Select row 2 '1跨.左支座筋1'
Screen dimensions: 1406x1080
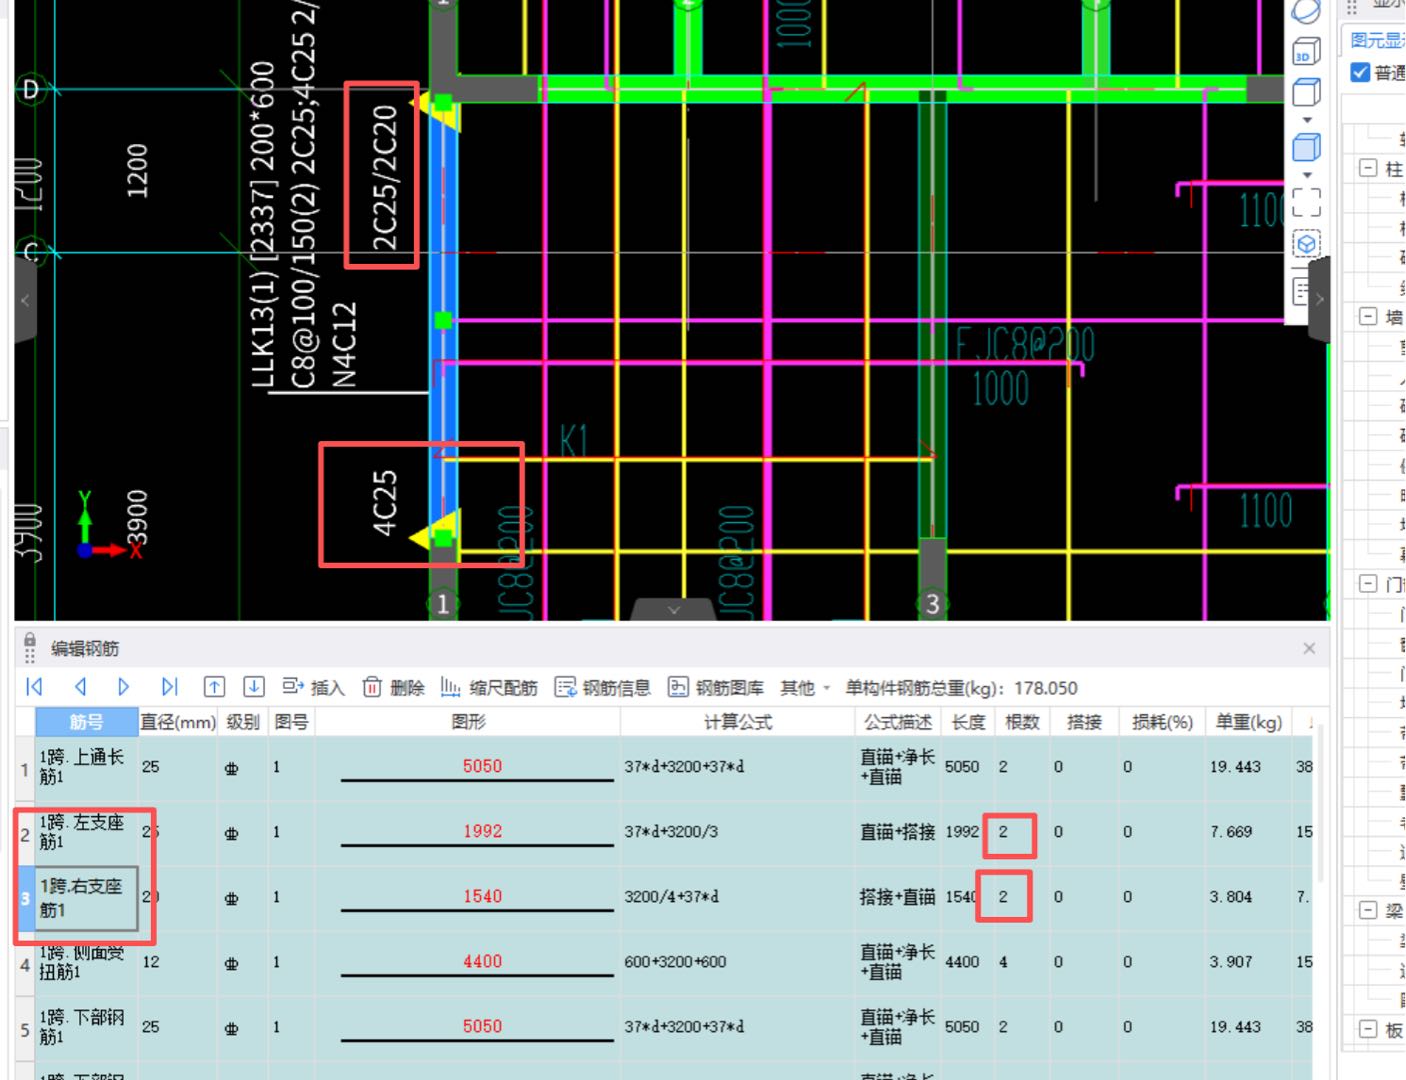click(86, 832)
